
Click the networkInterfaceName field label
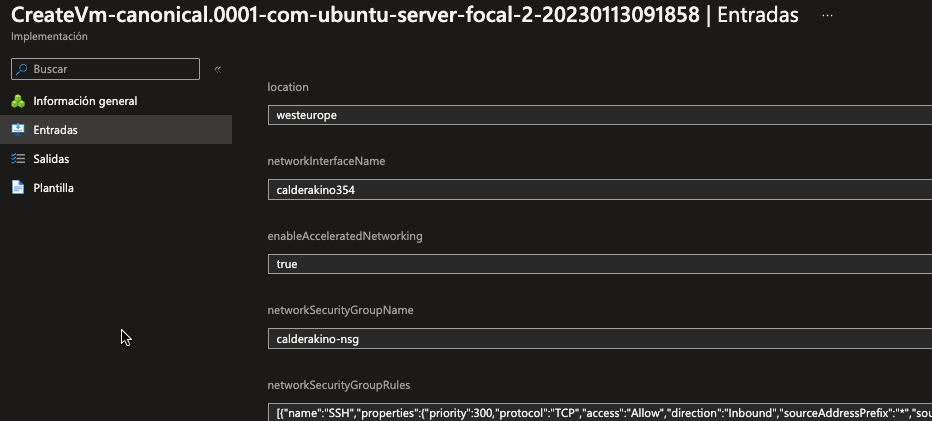click(326, 161)
